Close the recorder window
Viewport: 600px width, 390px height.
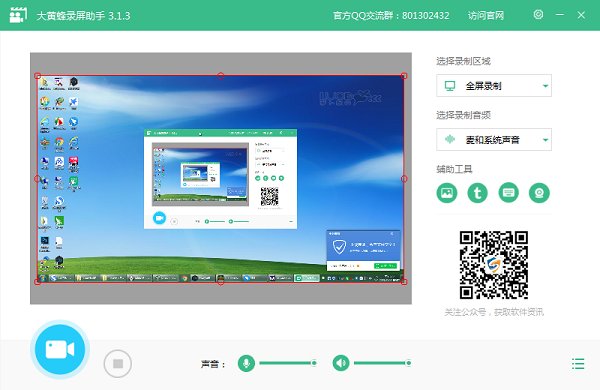coord(581,15)
